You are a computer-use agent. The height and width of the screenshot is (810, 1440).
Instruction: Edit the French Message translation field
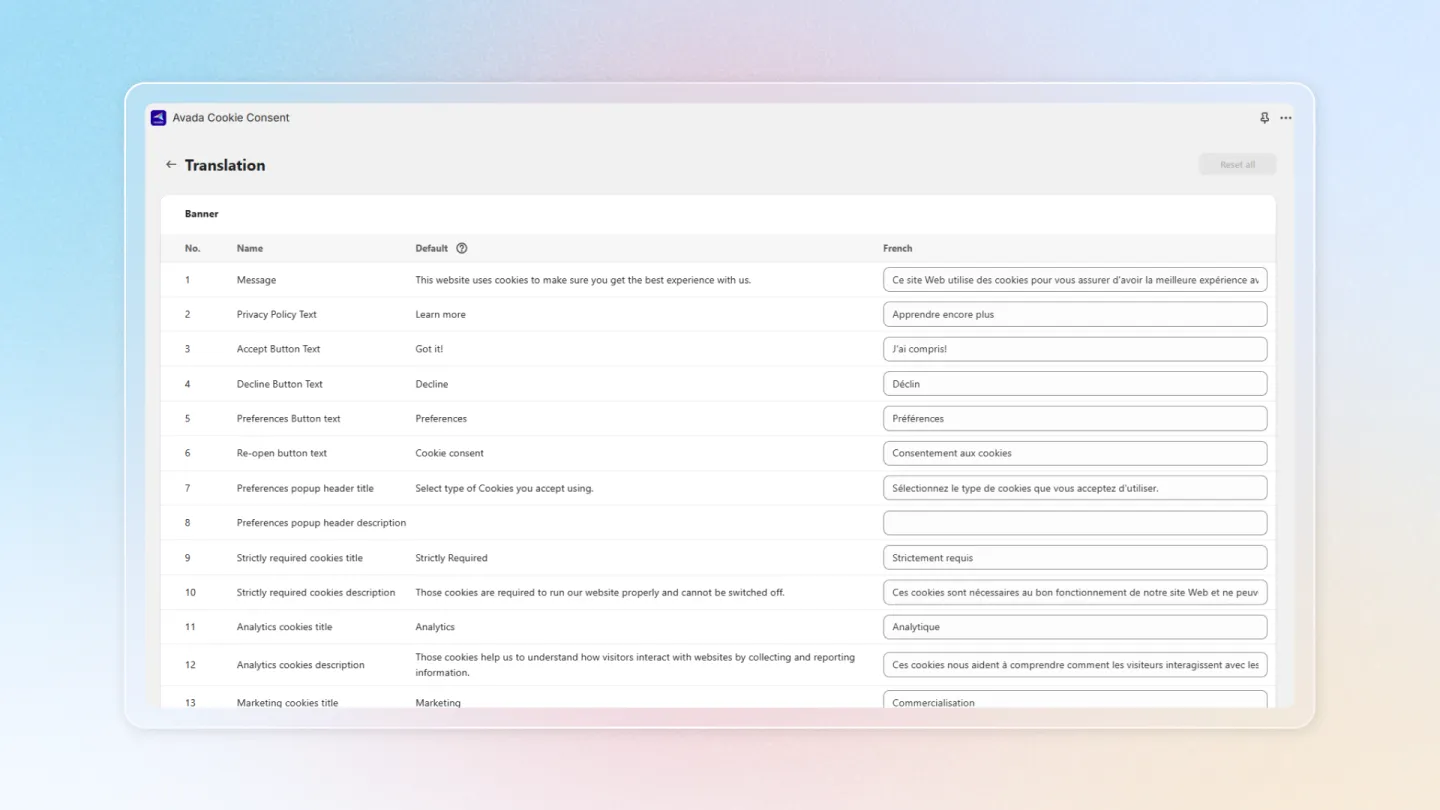tap(1075, 280)
